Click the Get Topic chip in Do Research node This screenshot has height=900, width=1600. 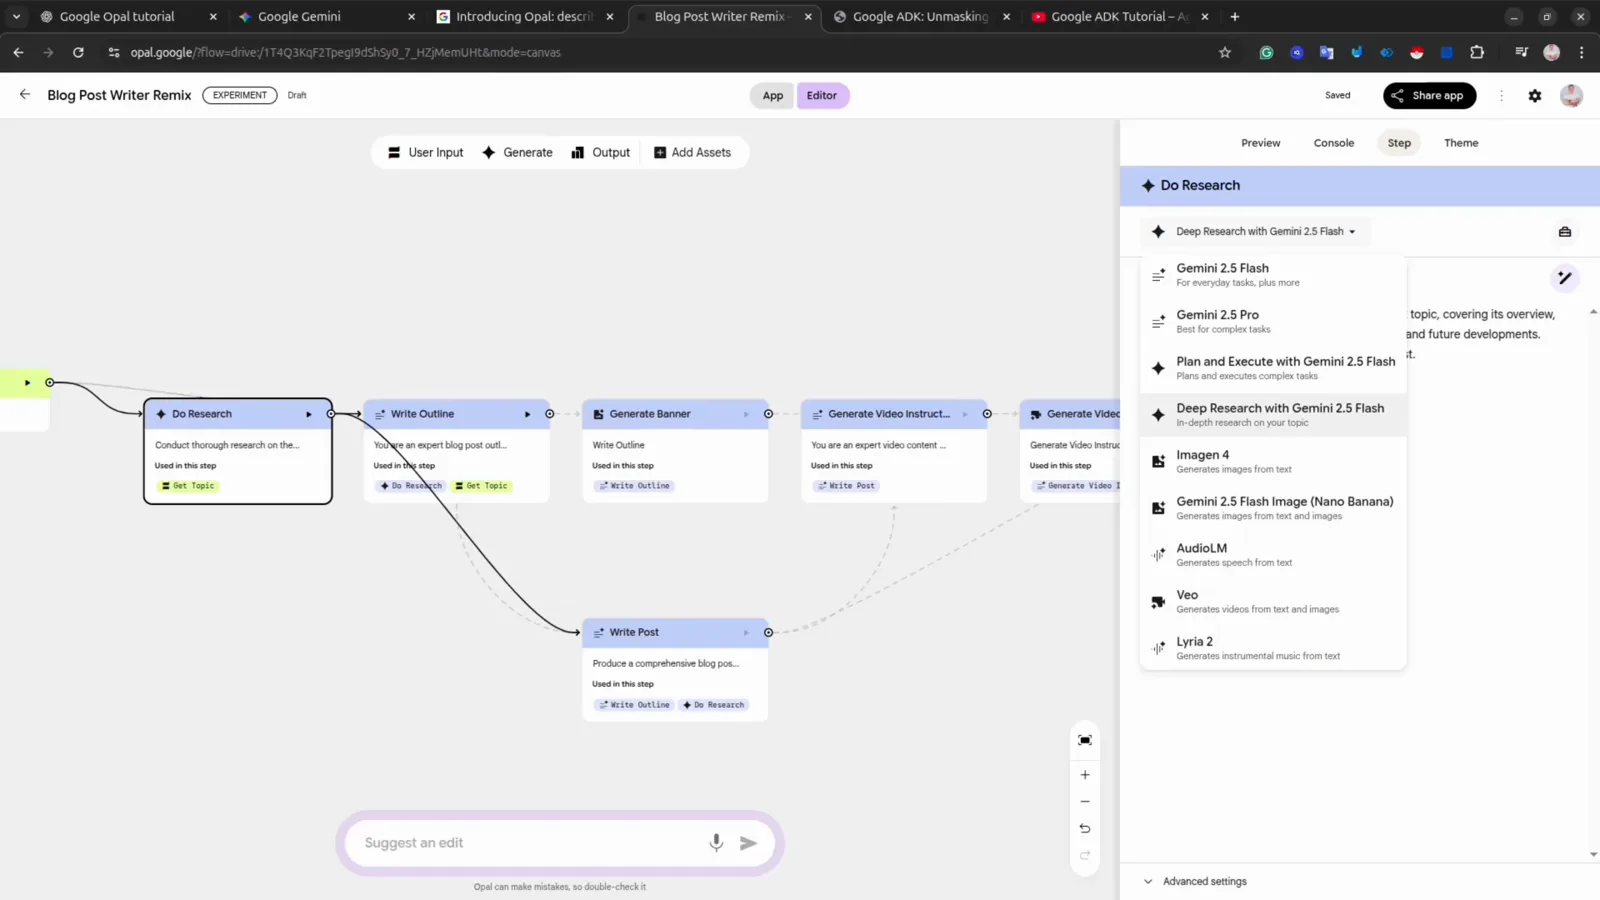[189, 486]
